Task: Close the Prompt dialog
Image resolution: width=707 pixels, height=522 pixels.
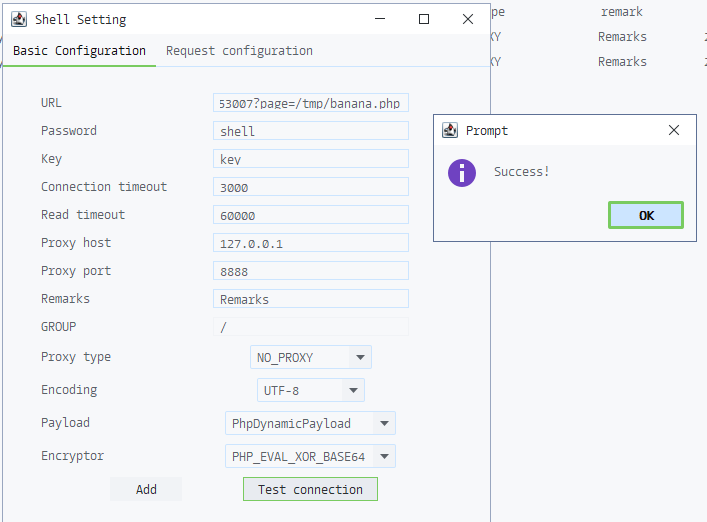Action: click(x=675, y=130)
